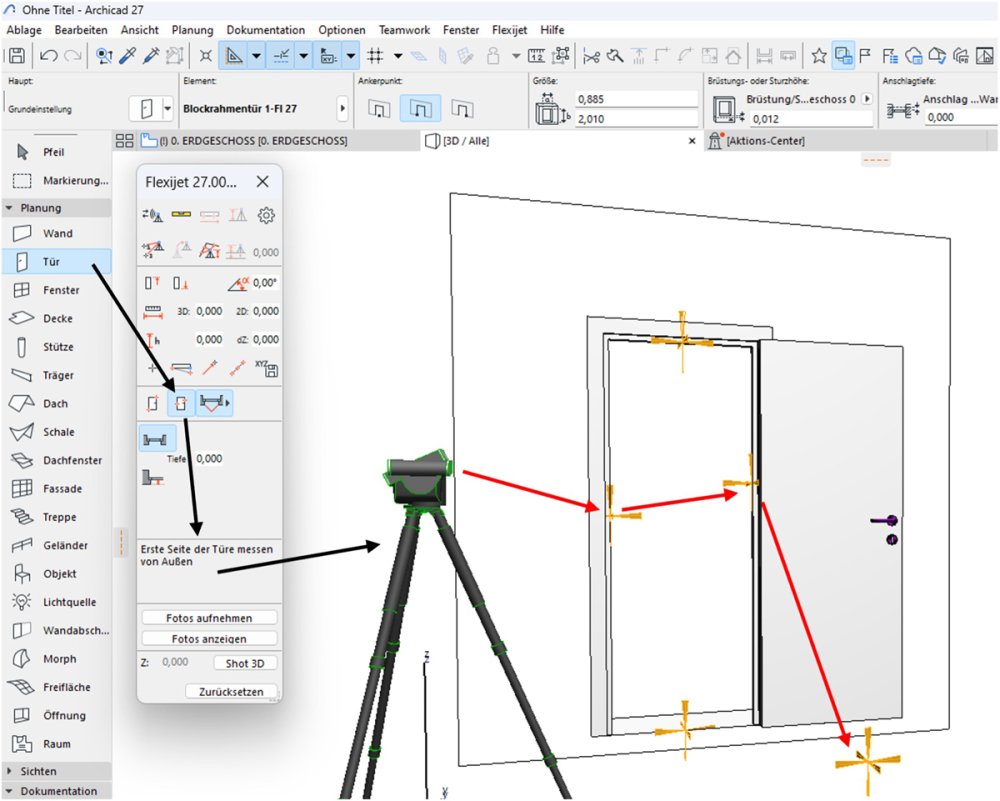Open the Bearbeiten menu
Image resolution: width=1000 pixels, height=801 pixels.
coord(81,30)
